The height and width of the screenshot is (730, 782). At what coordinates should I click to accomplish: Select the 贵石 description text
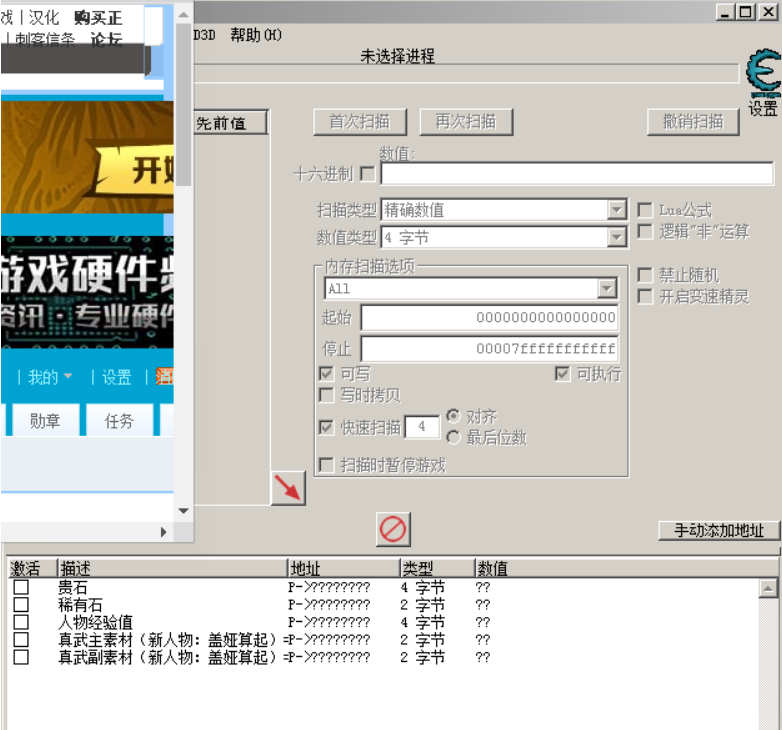tap(73, 587)
